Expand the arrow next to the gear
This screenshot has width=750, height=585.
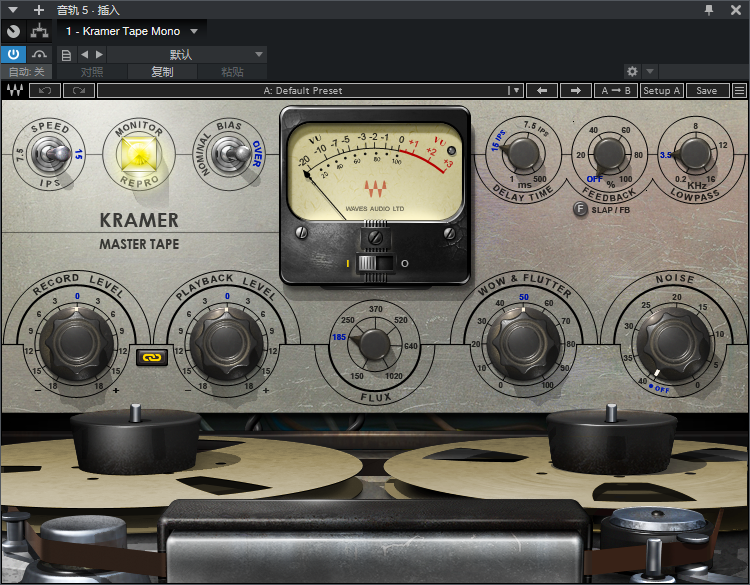[x=650, y=72]
